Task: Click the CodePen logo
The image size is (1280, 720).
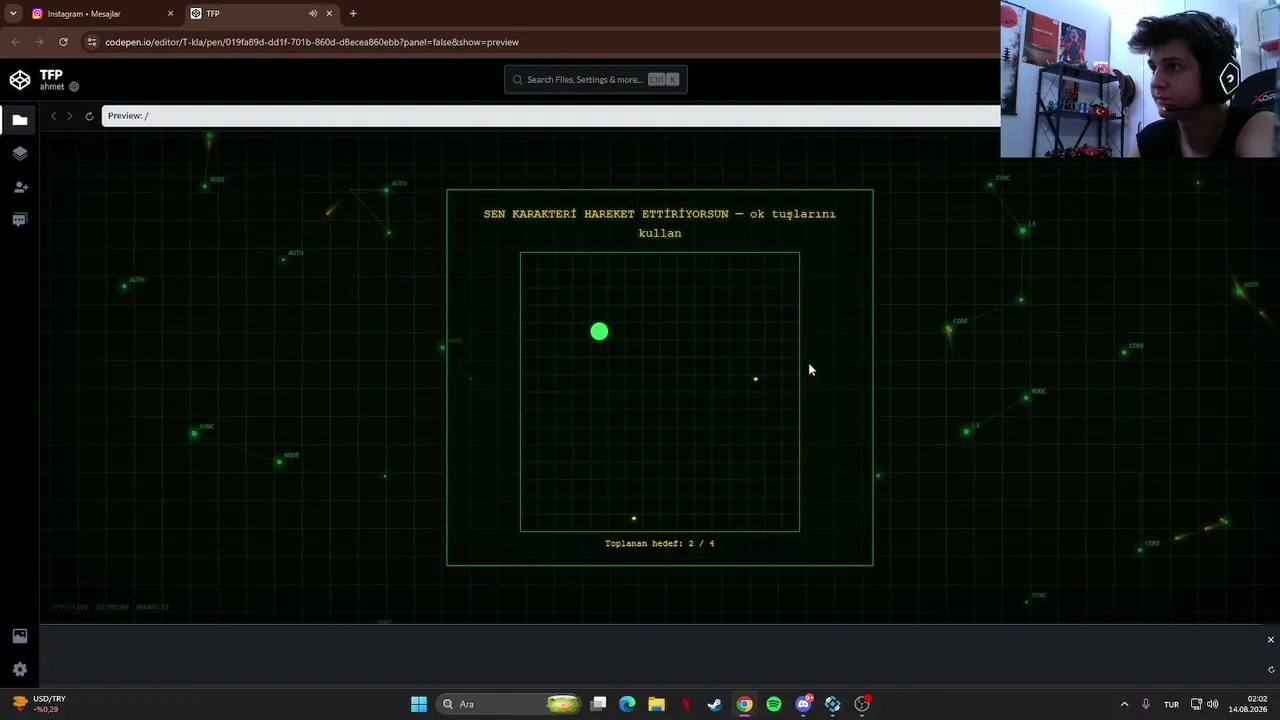Action: [19, 80]
